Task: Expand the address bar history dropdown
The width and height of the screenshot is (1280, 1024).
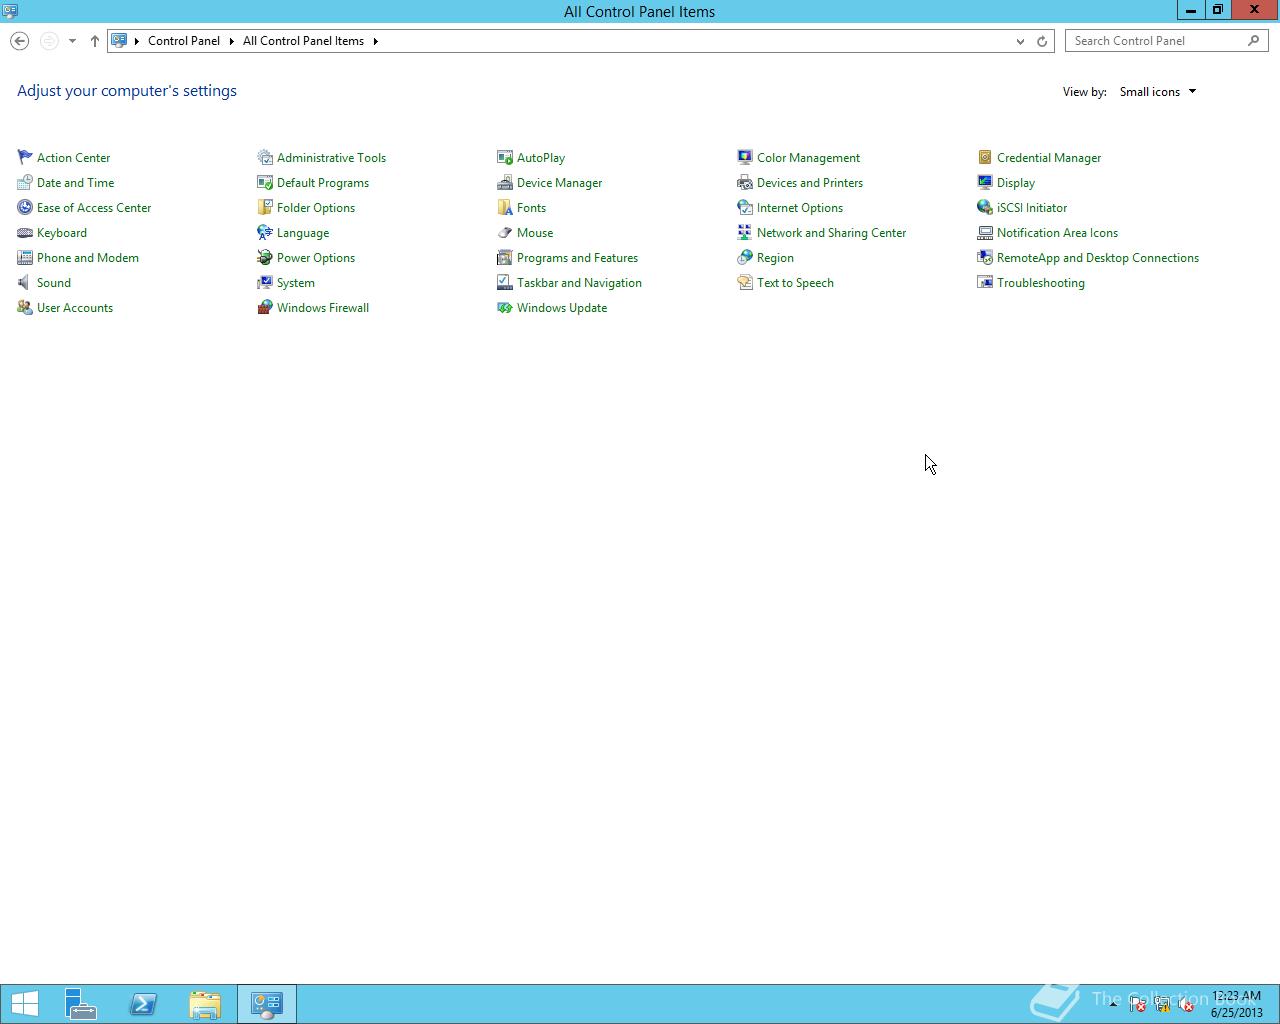Action: pyautogui.click(x=1020, y=41)
